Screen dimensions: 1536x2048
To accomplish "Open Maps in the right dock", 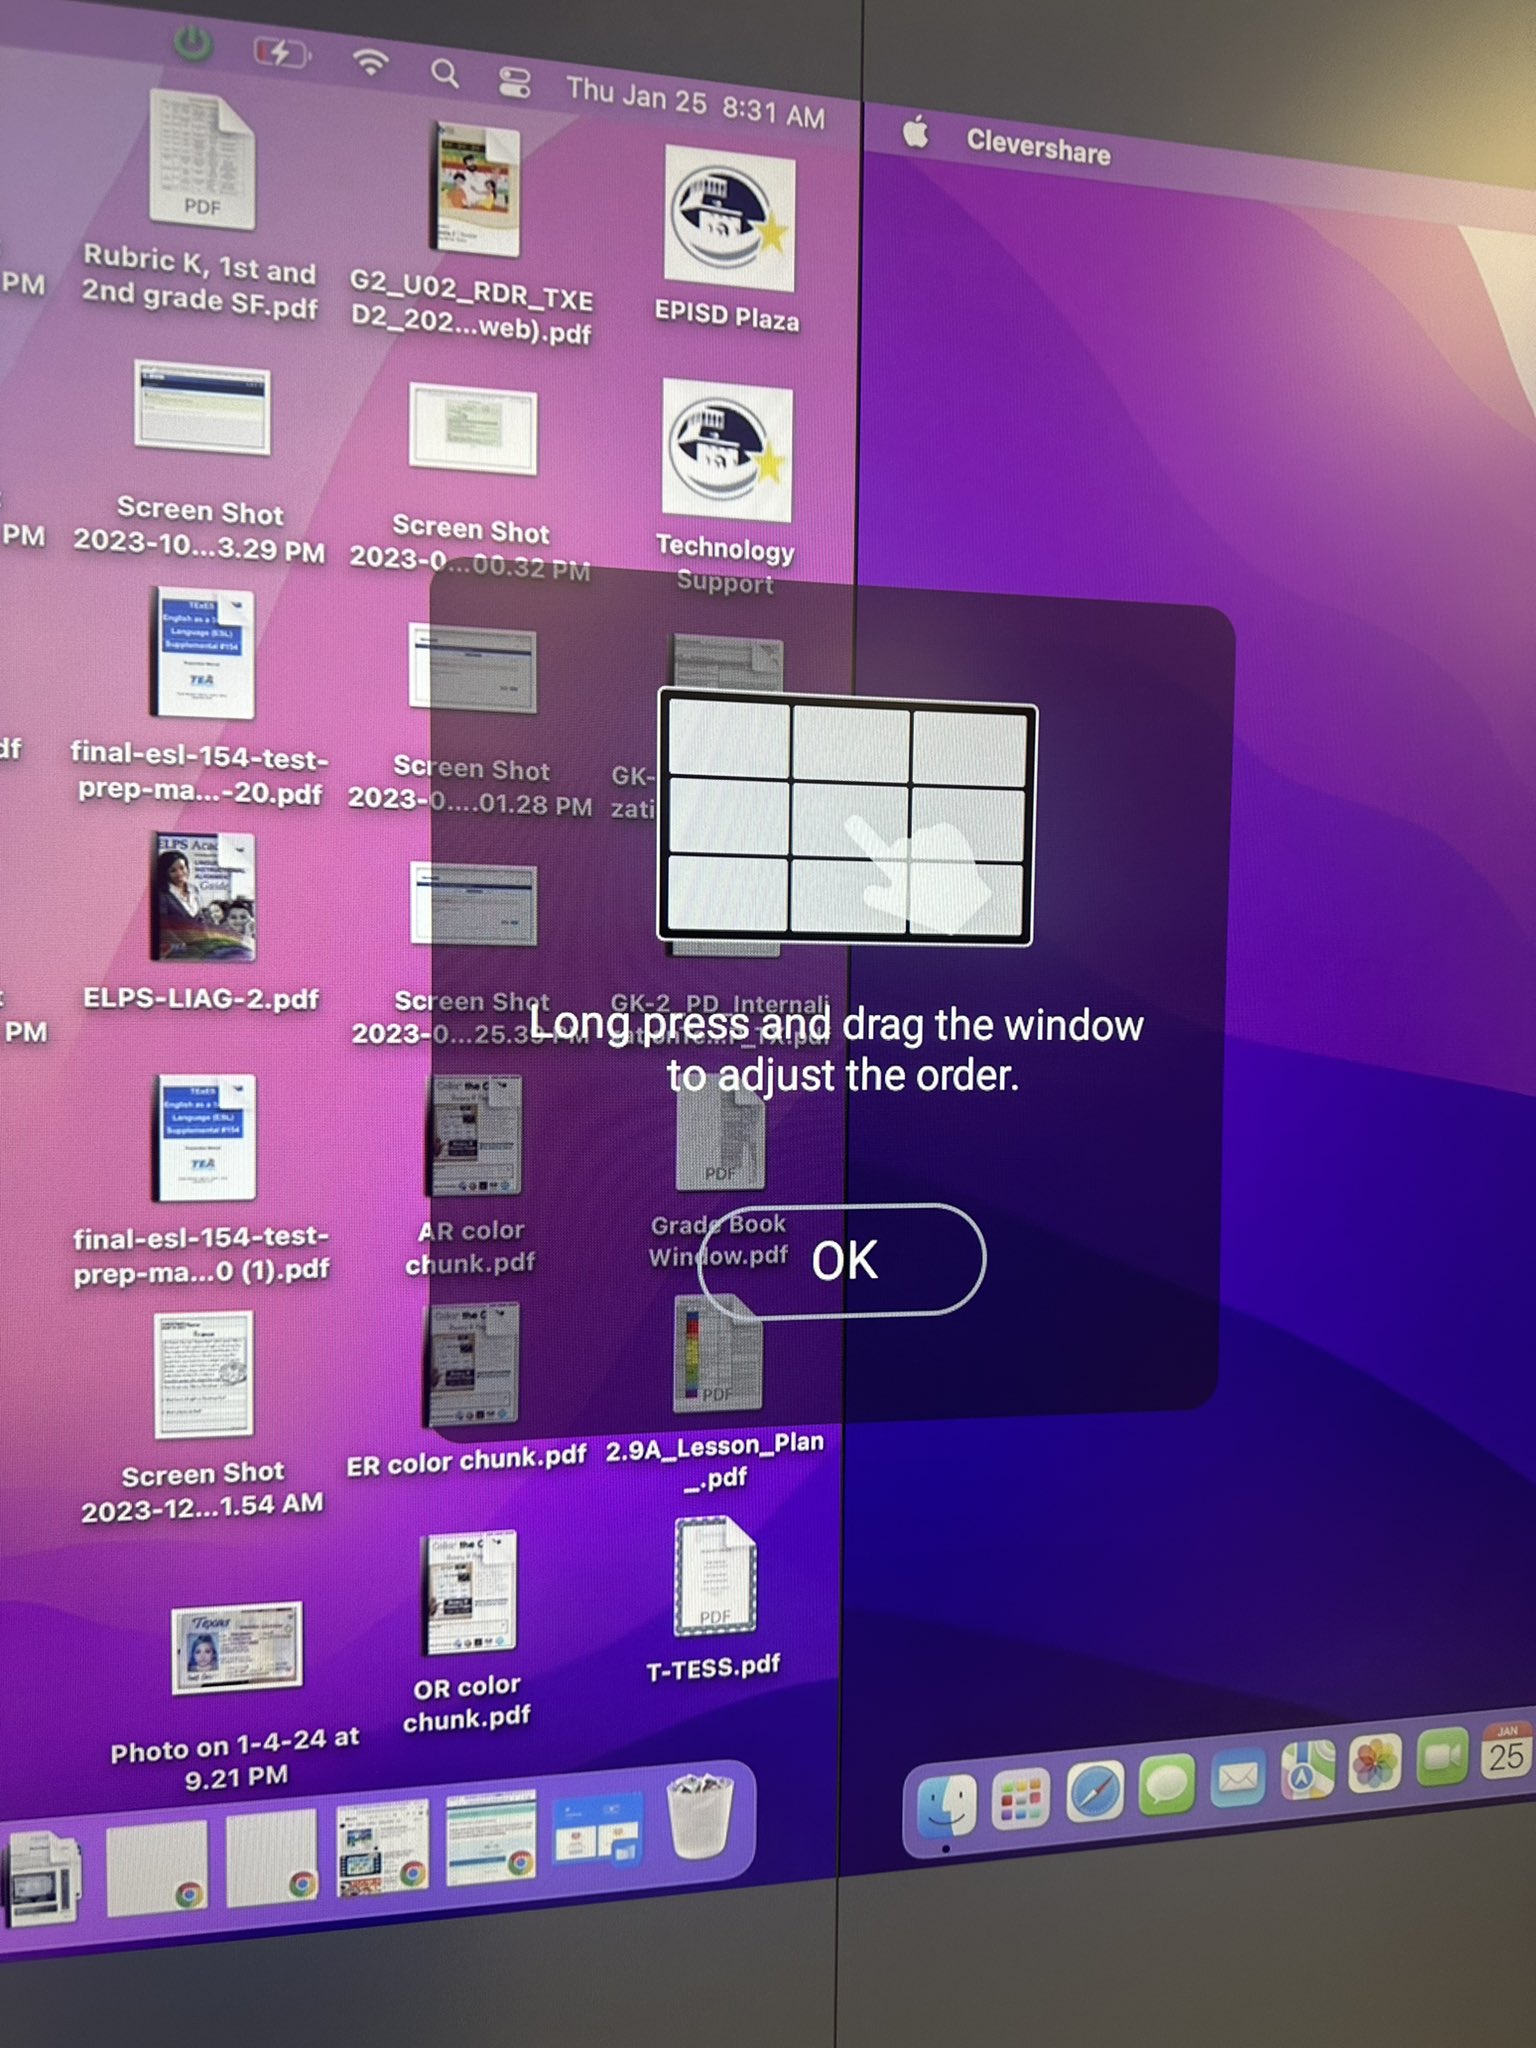I will click(x=1308, y=1770).
